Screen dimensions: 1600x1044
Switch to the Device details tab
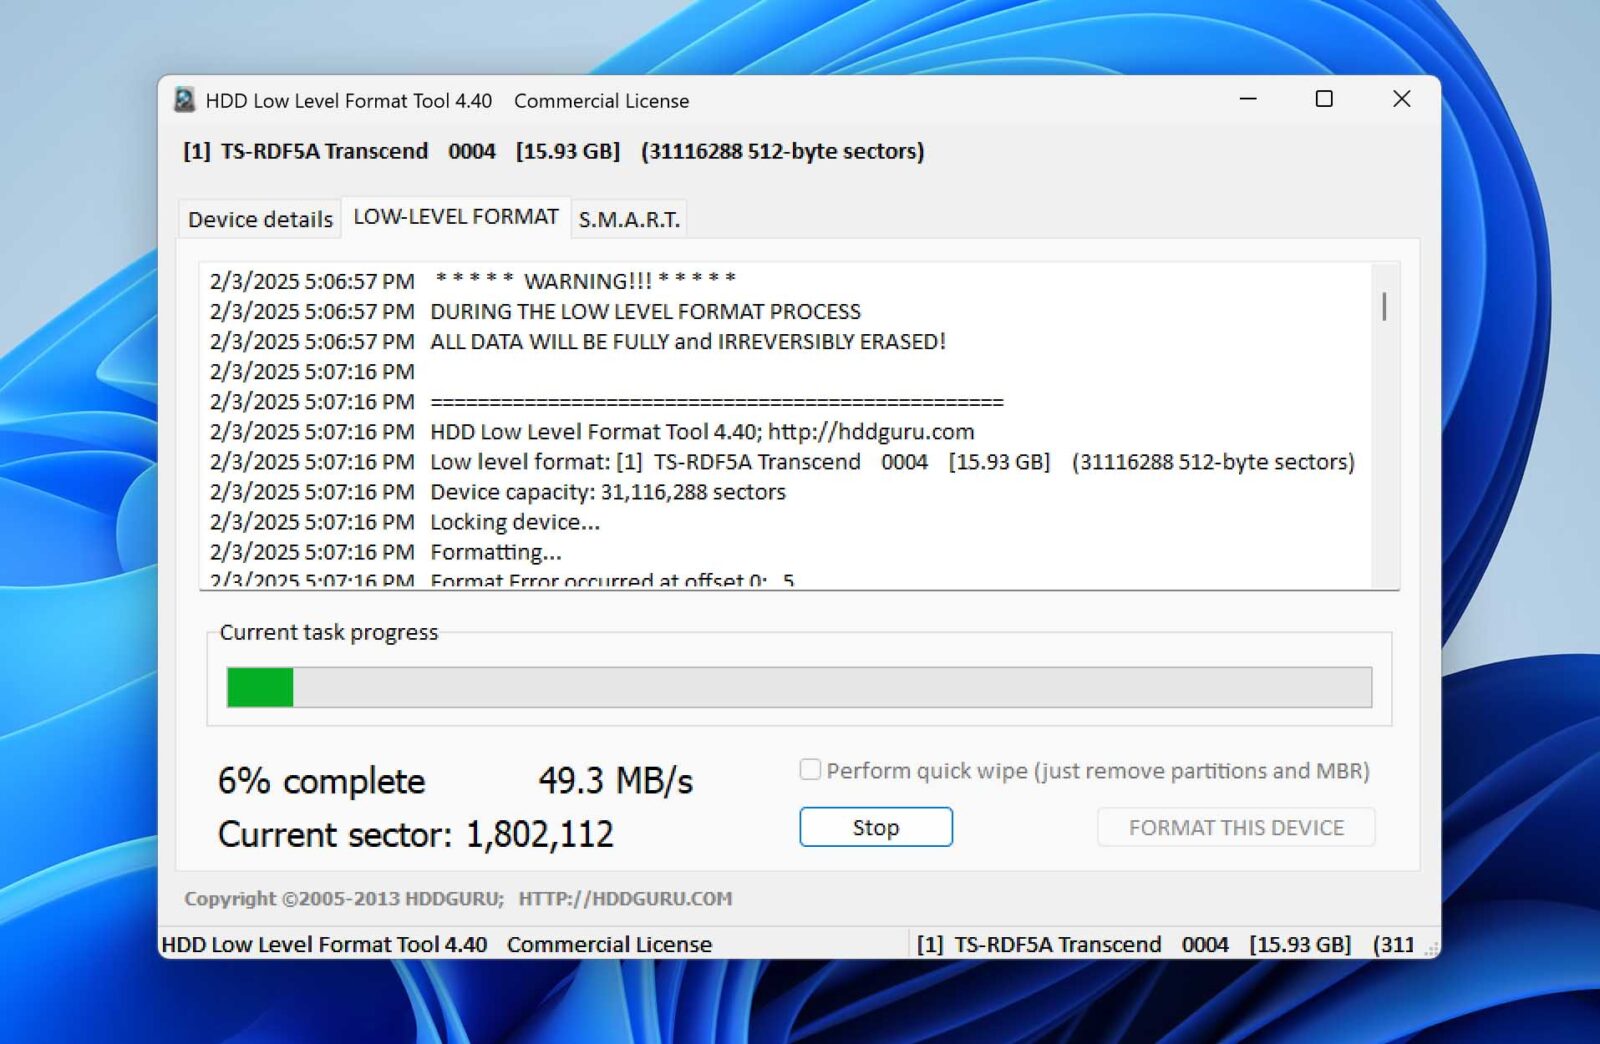259,219
